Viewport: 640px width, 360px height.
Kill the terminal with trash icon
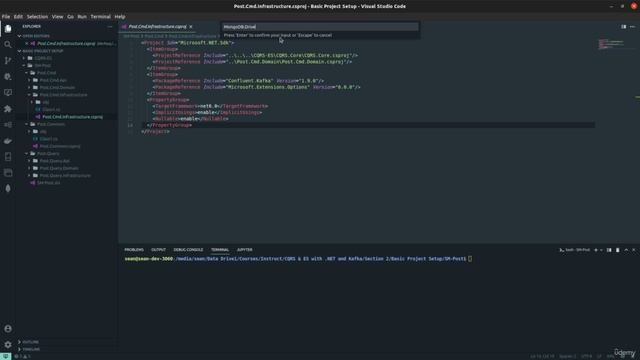click(x=618, y=250)
